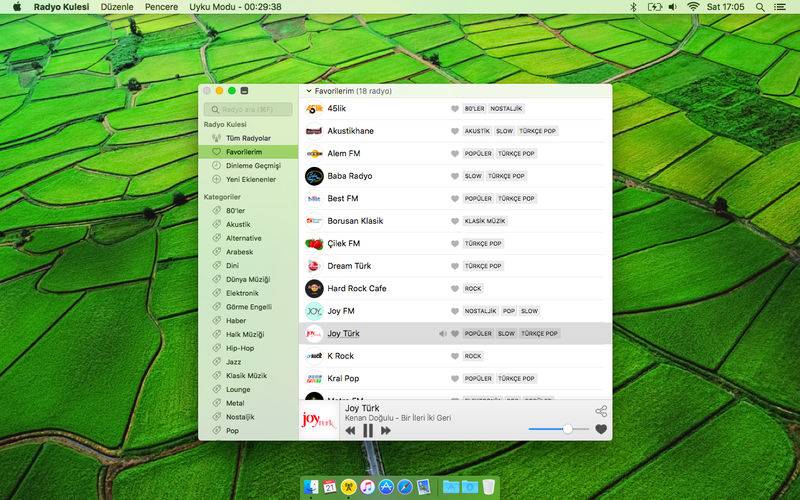Image resolution: width=800 pixels, height=500 pixels.
Task: Open the Düzenle menu
Action: (x=117, y=7)
